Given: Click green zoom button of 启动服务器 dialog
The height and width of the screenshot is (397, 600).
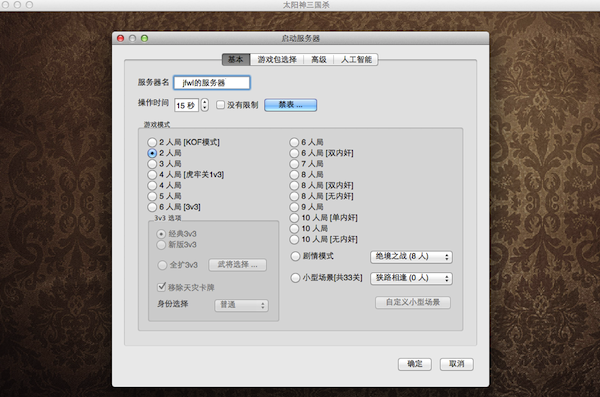Looking at the screenshot, I should click(144, 38).
